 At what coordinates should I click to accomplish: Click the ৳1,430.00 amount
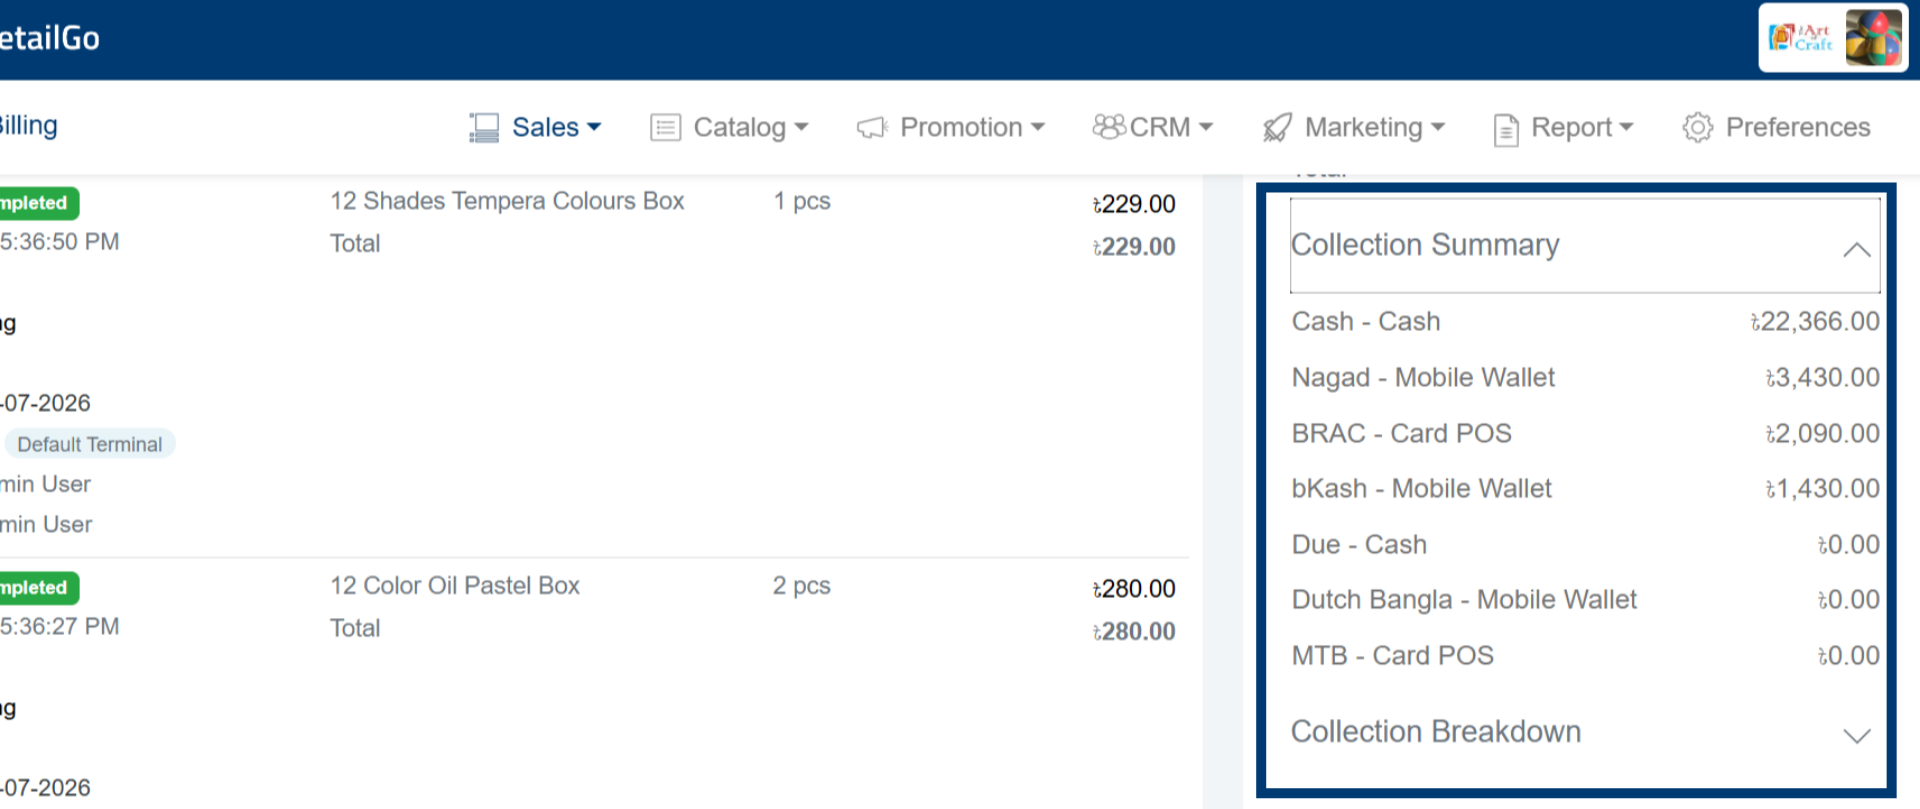(1822, 489)
